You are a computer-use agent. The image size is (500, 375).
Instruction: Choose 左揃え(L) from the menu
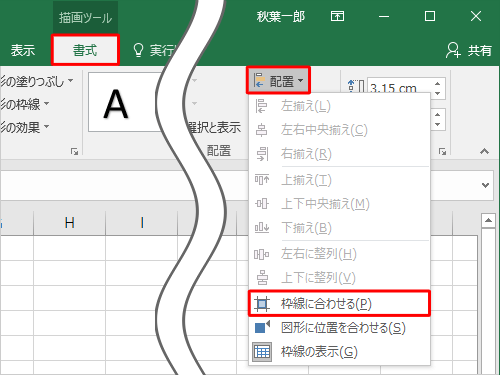tap(339, 106)
